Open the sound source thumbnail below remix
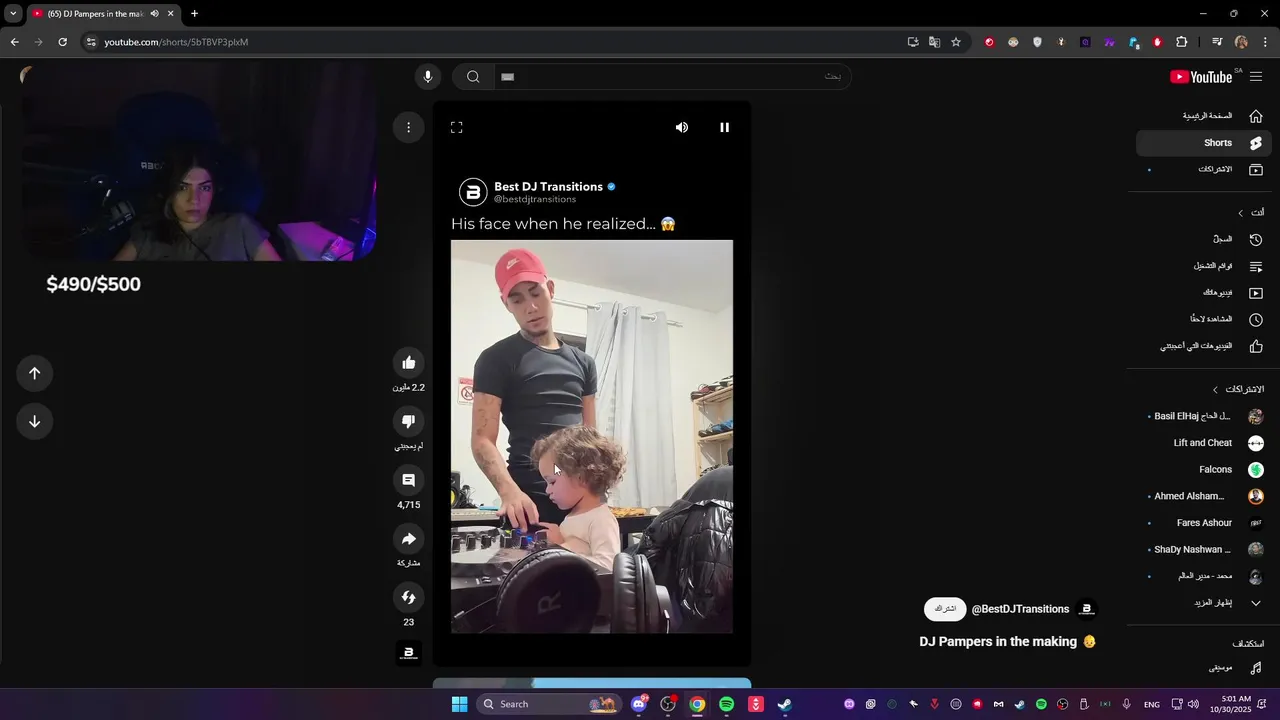 (408, 653)
